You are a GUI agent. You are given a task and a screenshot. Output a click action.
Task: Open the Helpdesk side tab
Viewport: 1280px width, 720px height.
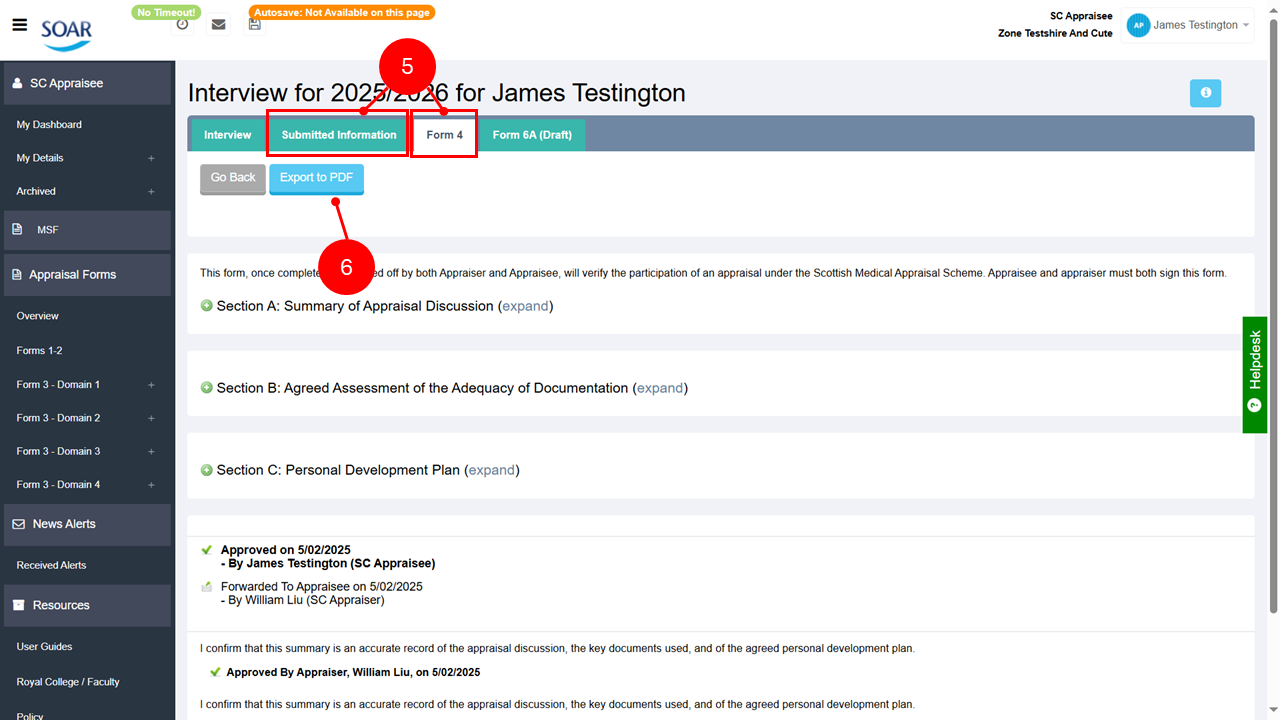pyautogui.click(x=1255, y=374)
